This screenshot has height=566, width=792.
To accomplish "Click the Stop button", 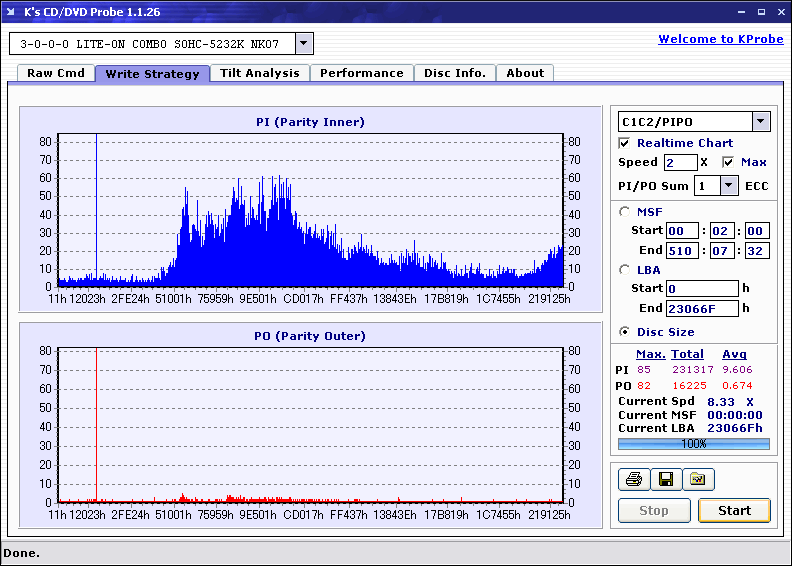I will tap(654, 510).
